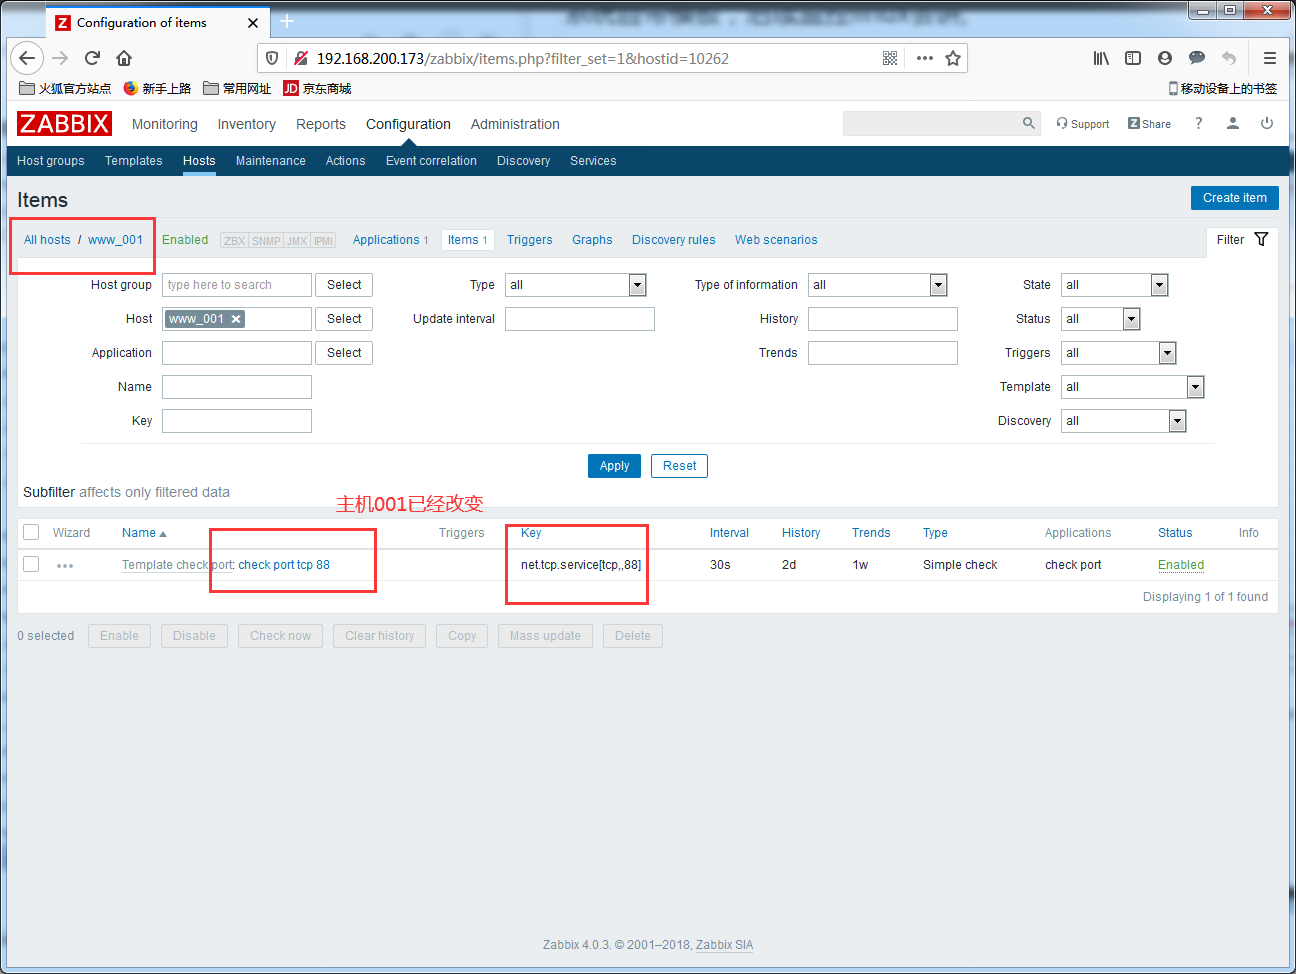Viewport: 1296px width, 974px height.
Task: Toggle Firefox sidebar icon
Action: 1133,58
